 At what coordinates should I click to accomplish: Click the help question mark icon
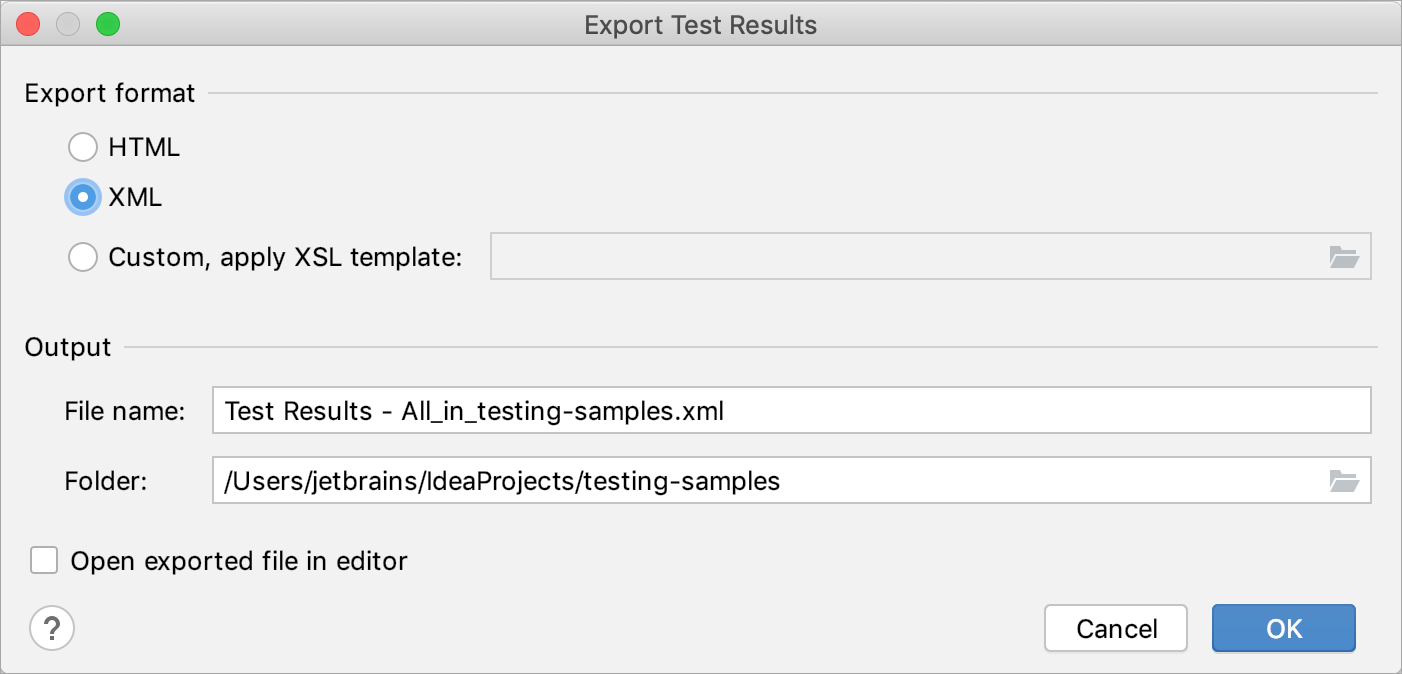pyautogui.click(x=52, y=628)
